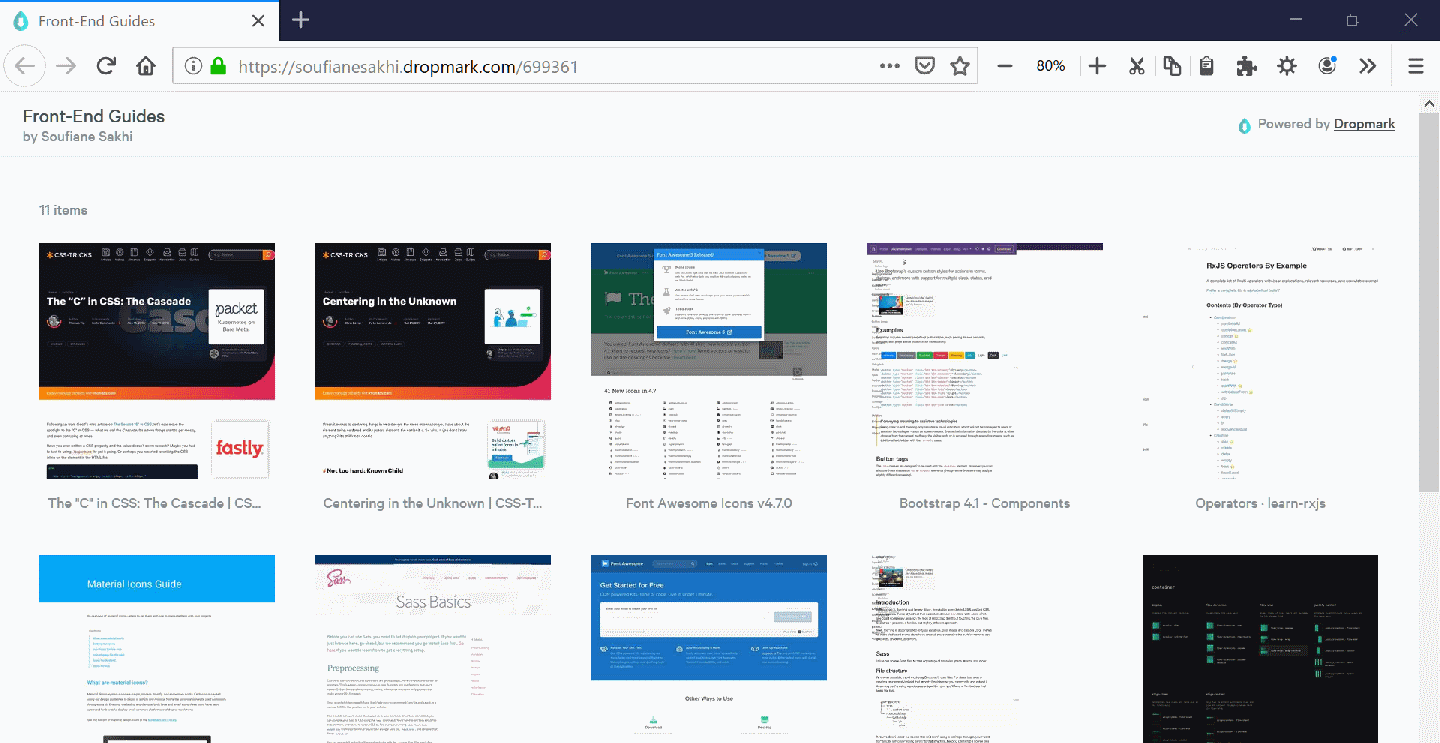This screenshot has height=743, width=1440.
Task: Open the dark-themed page thumbnail
Action: (x=1261, y=649)
